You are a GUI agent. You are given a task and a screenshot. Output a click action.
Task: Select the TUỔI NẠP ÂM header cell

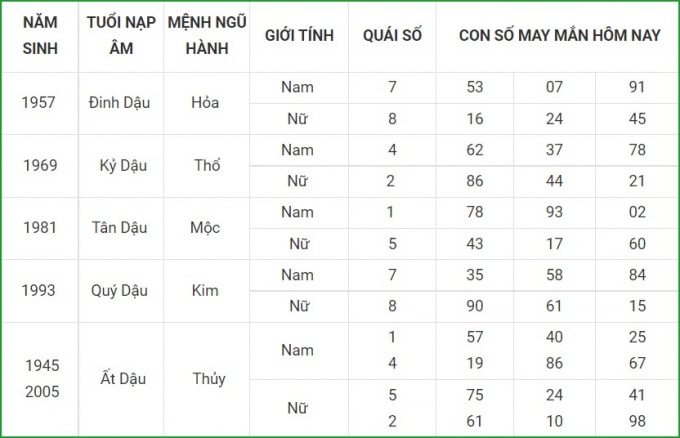pos(121,36)
